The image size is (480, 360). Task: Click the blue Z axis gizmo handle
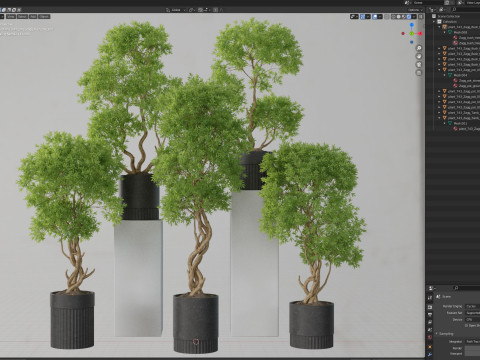coord(412,25)
